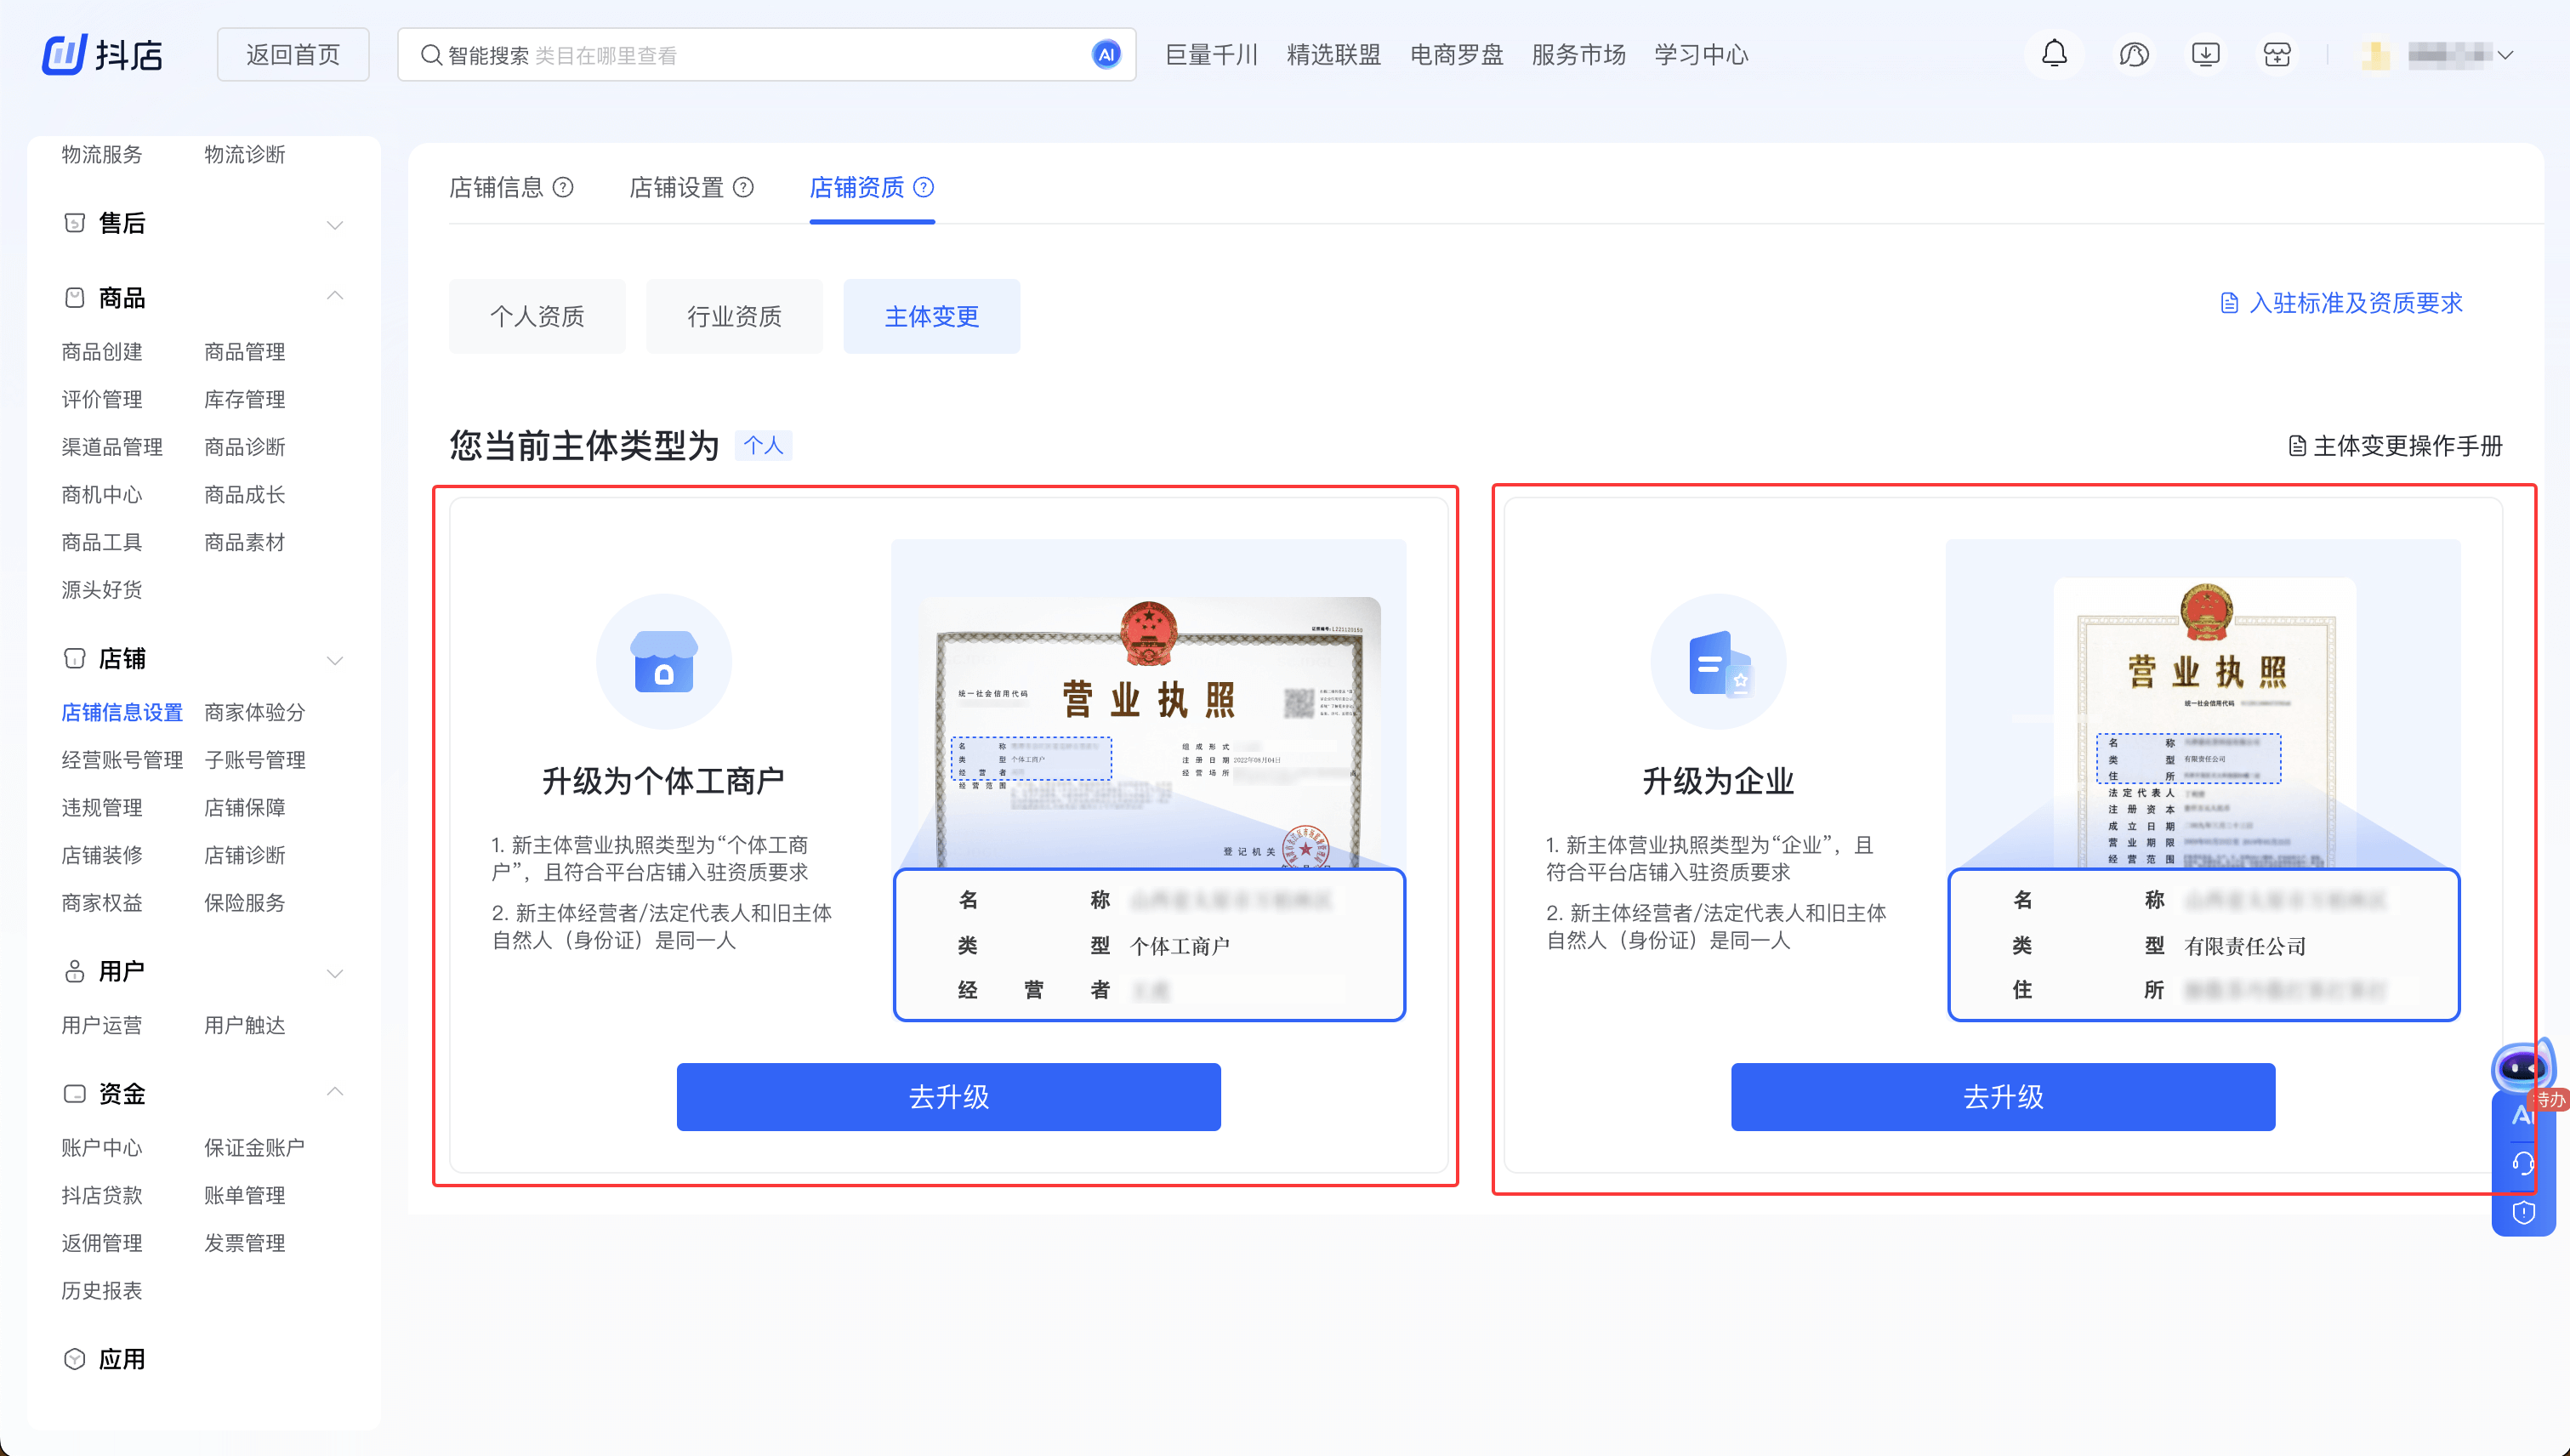Screen dimensions: 2570x1456
Task: Select the 行业资质 sub-tab
Action: coord(734,316)
